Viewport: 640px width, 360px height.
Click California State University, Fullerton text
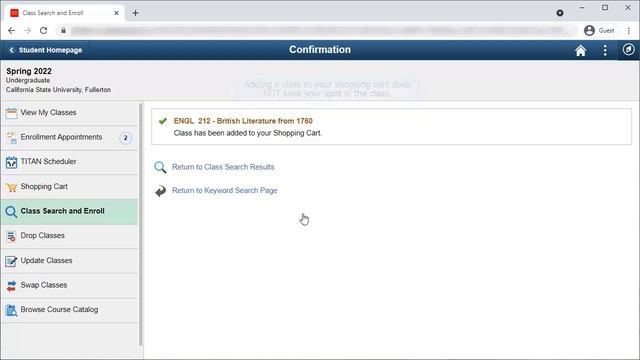pos(58,90)
